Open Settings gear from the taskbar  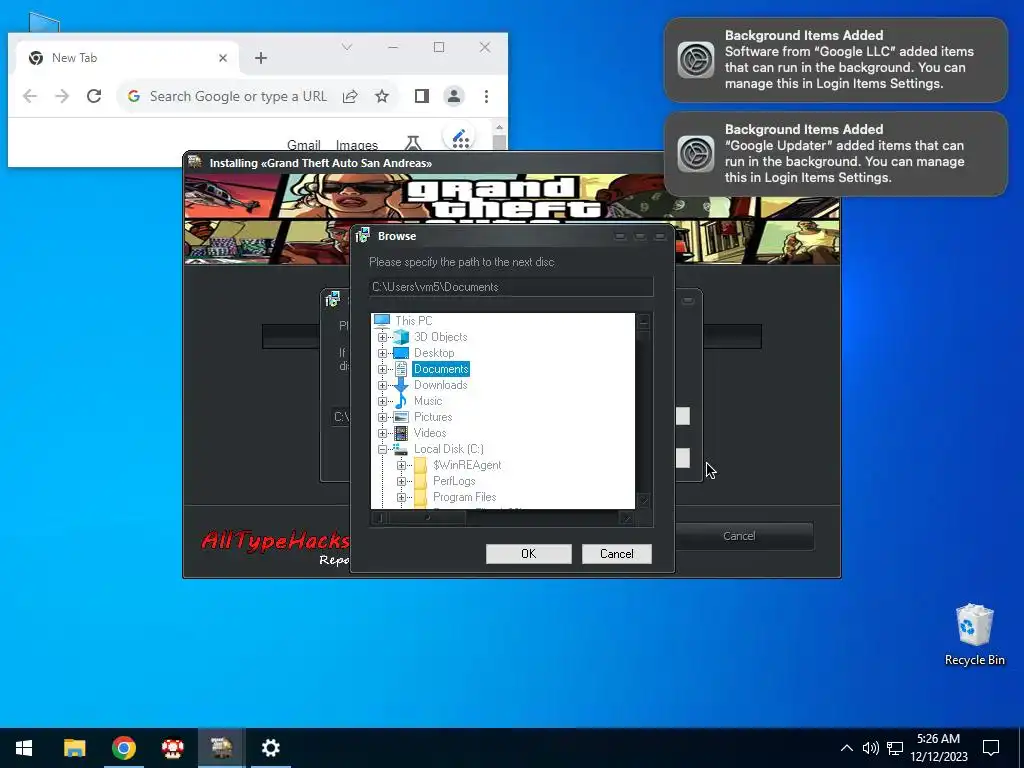click(x=270, y=748)
